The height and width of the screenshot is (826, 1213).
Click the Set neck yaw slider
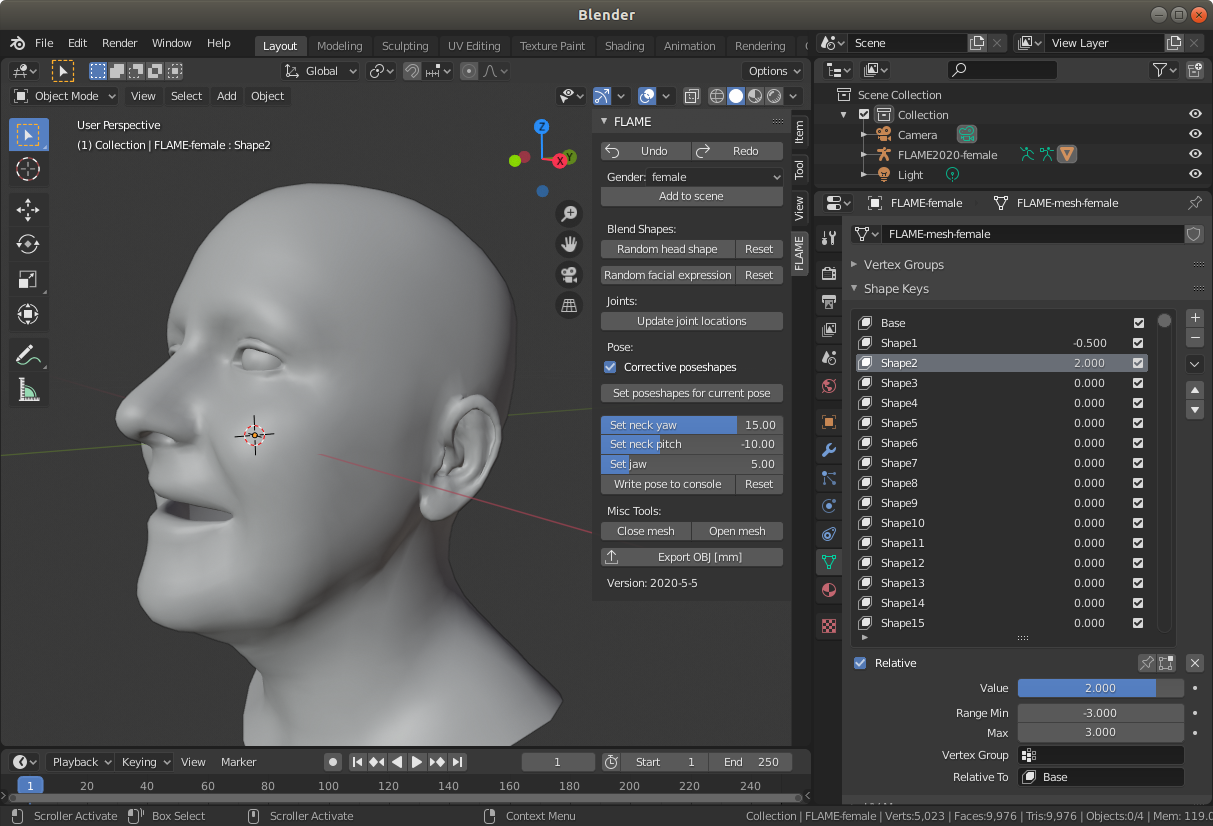pyautogui.click(x=692, y=425)
